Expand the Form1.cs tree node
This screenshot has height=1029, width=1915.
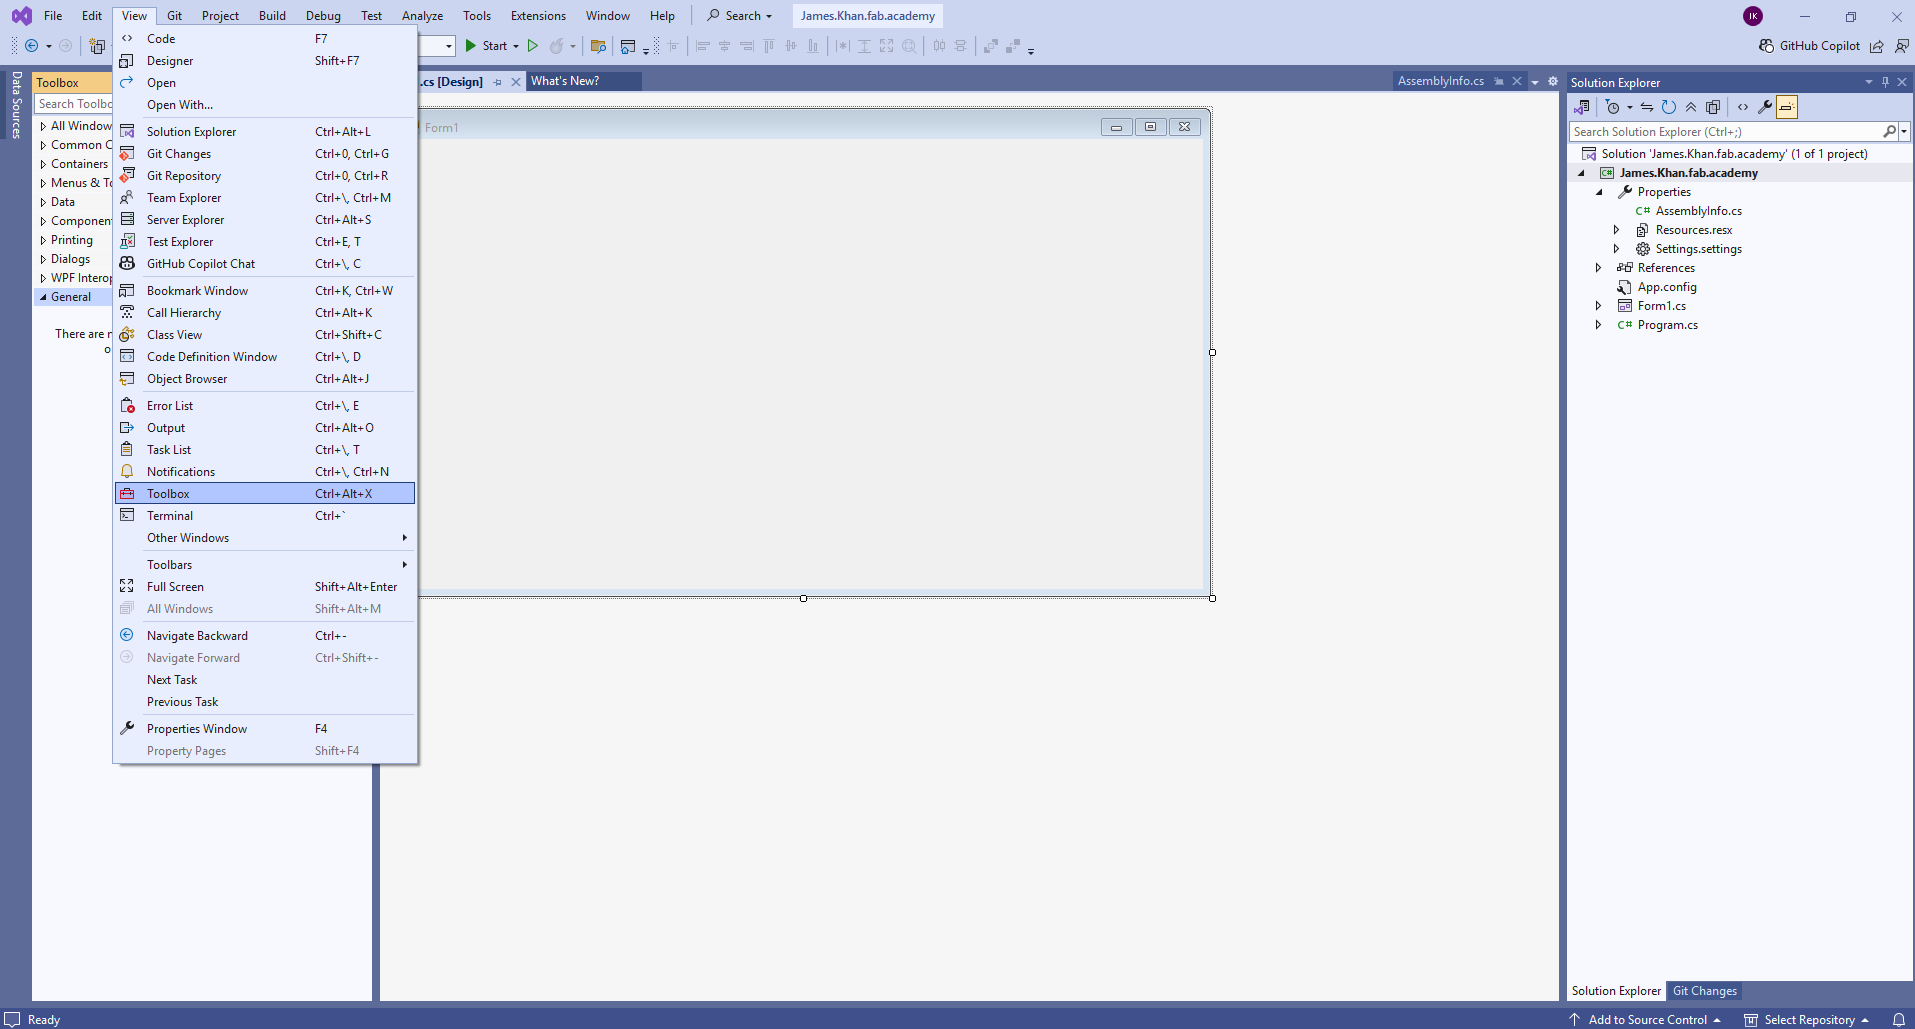[1598, 306]
